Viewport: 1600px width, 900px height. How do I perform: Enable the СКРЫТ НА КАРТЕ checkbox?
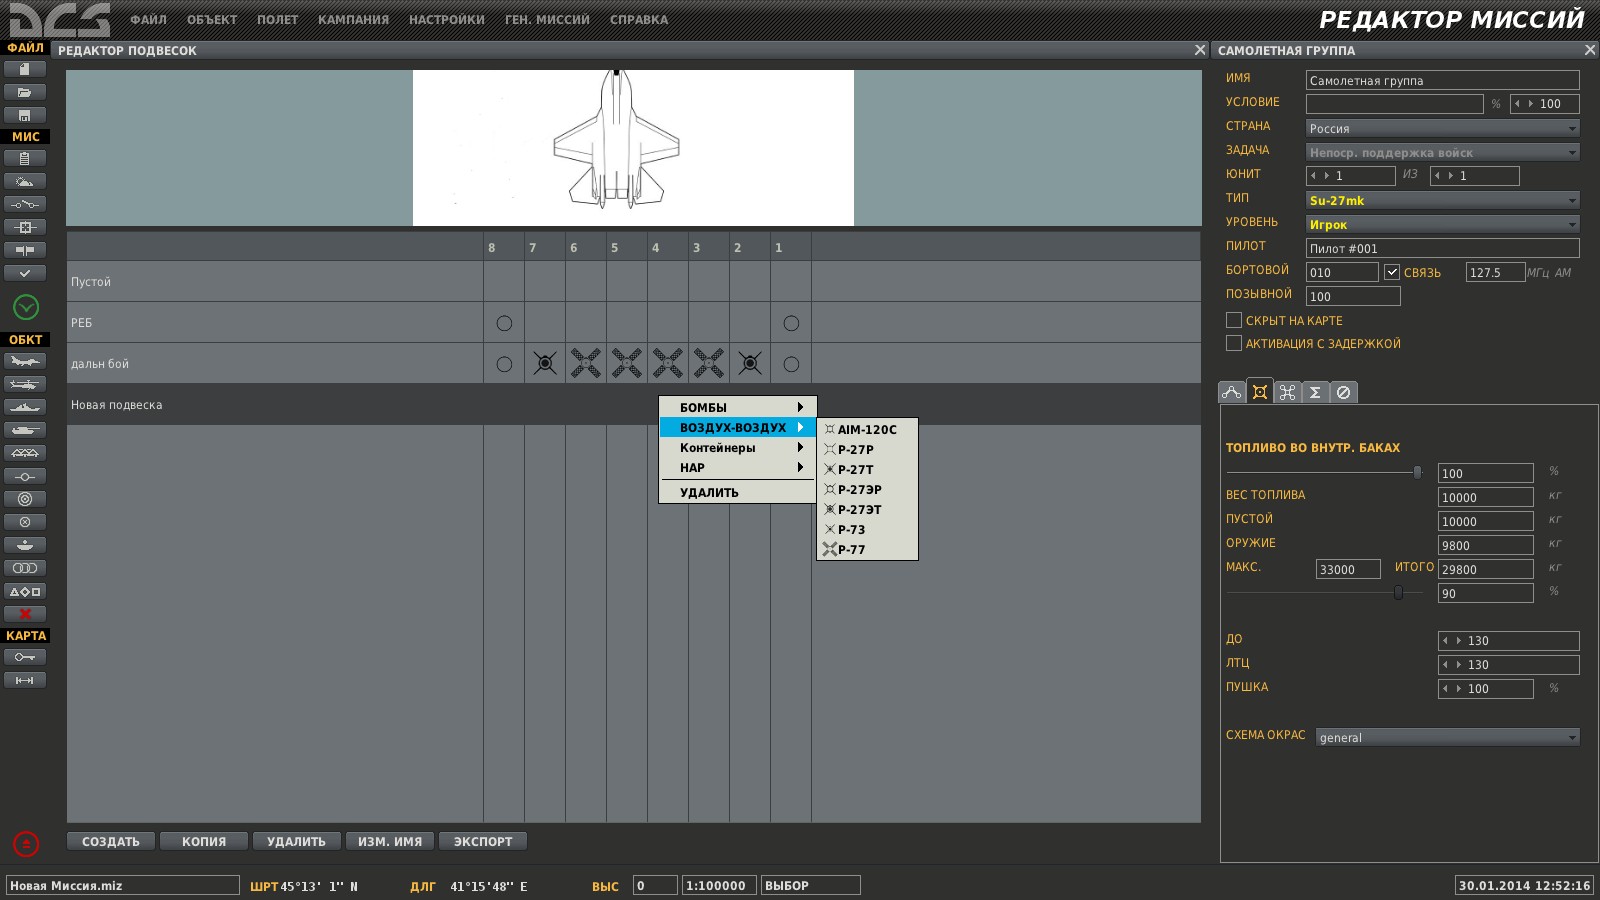pyautogui.click(x=1234, y=320)
